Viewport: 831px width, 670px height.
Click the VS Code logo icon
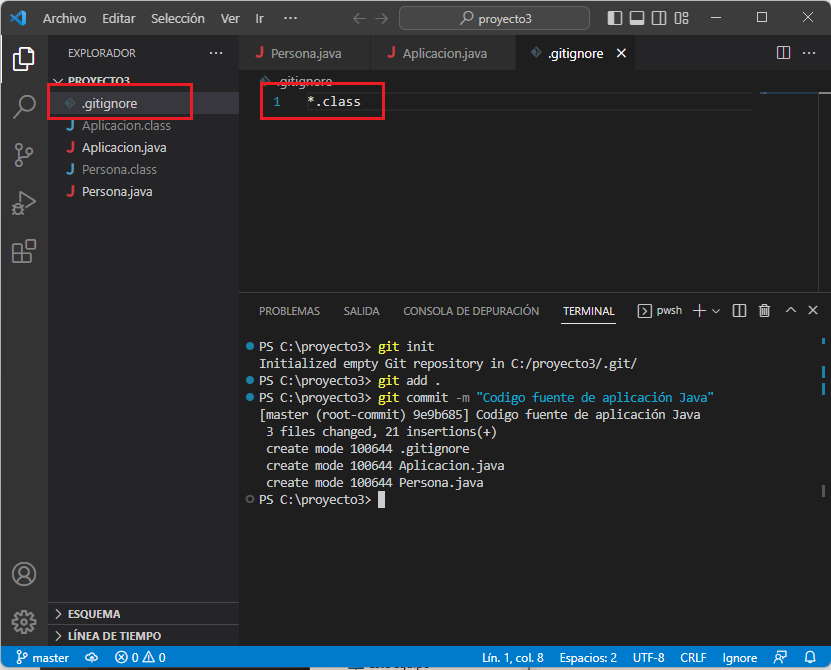(x=19, y=18)
